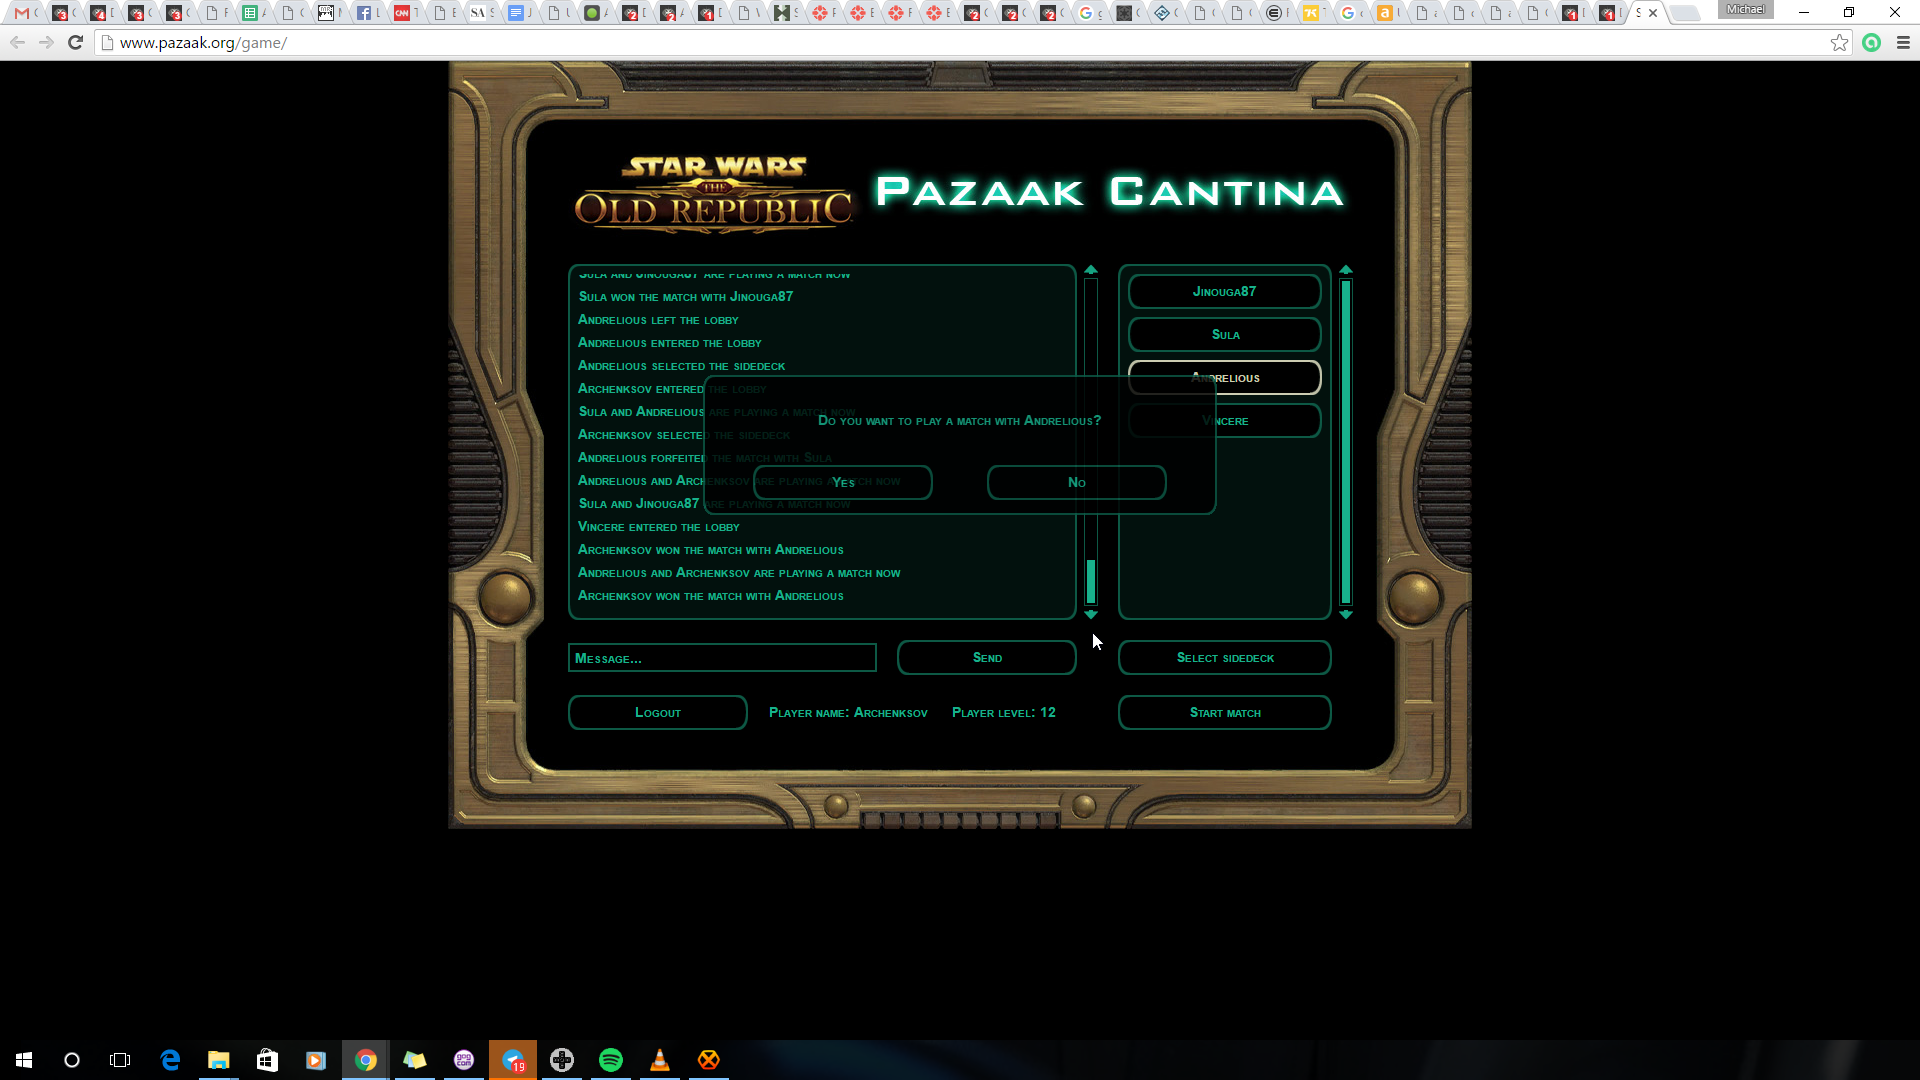Open the Chrome hamburger menu
This screenshot has height=1080, width=1920.
1903,42
